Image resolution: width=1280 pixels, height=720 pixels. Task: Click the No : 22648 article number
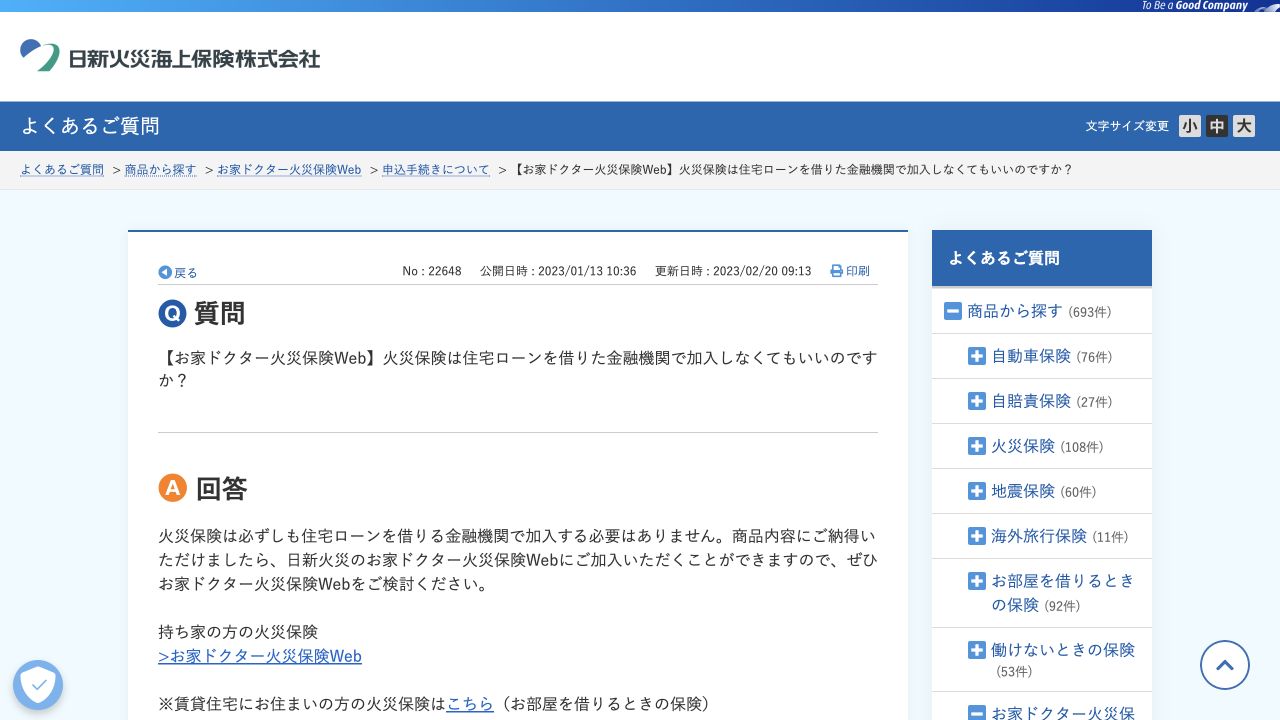coord(432,271)
